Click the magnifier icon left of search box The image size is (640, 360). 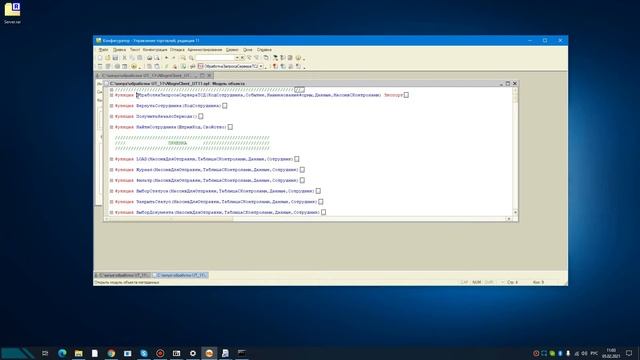tap(191, 58)
